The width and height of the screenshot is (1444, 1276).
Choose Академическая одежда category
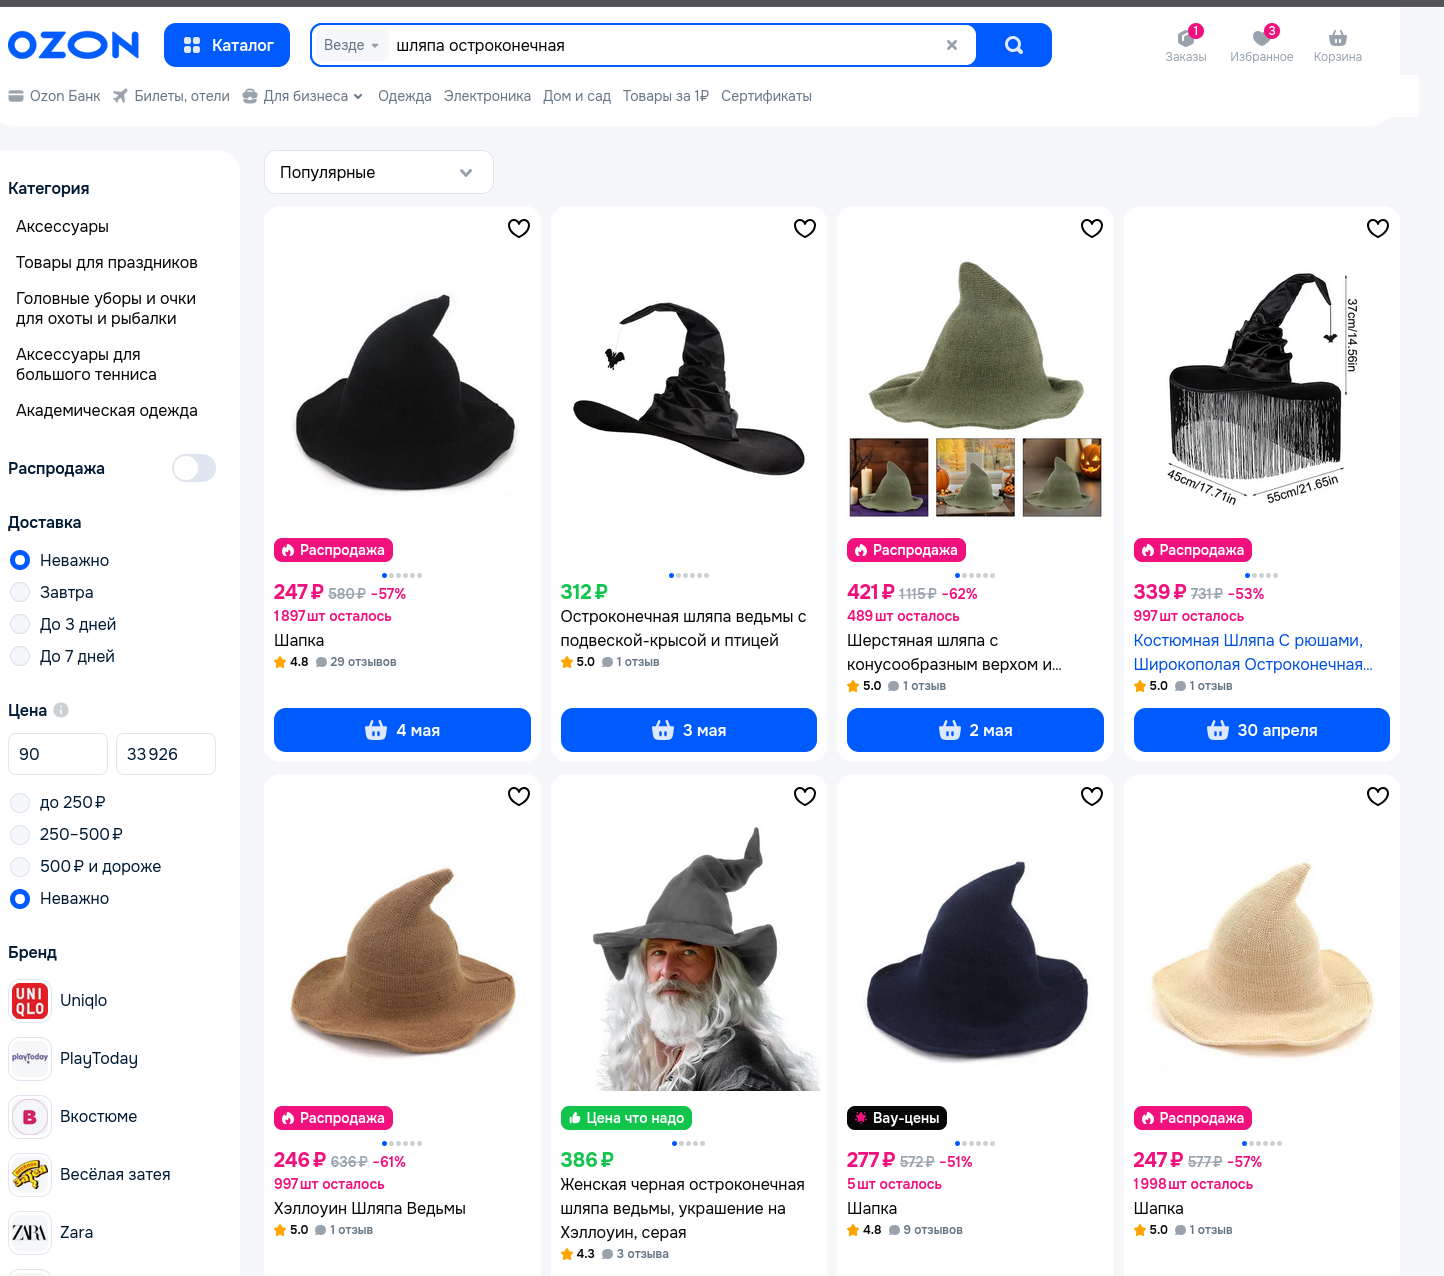coord(107,410)
